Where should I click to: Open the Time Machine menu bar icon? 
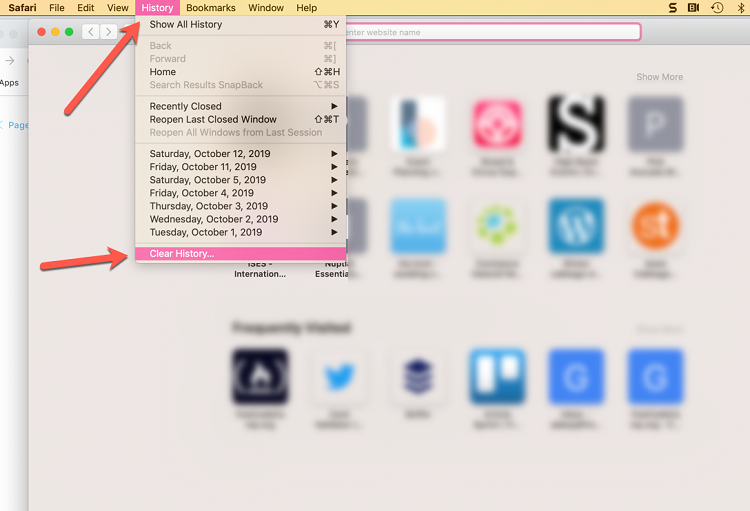click(717, 8)
